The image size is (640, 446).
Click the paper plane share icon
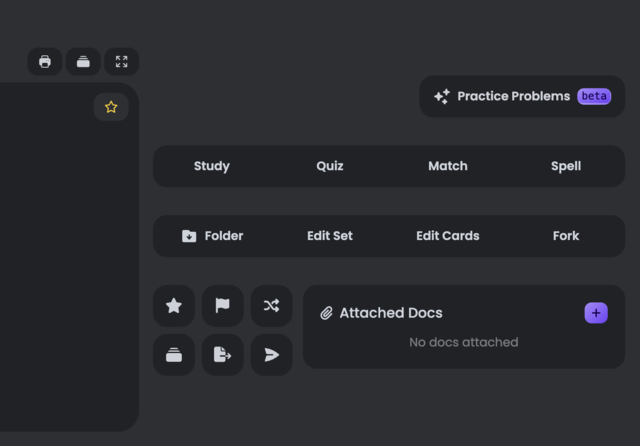(271, 355)
